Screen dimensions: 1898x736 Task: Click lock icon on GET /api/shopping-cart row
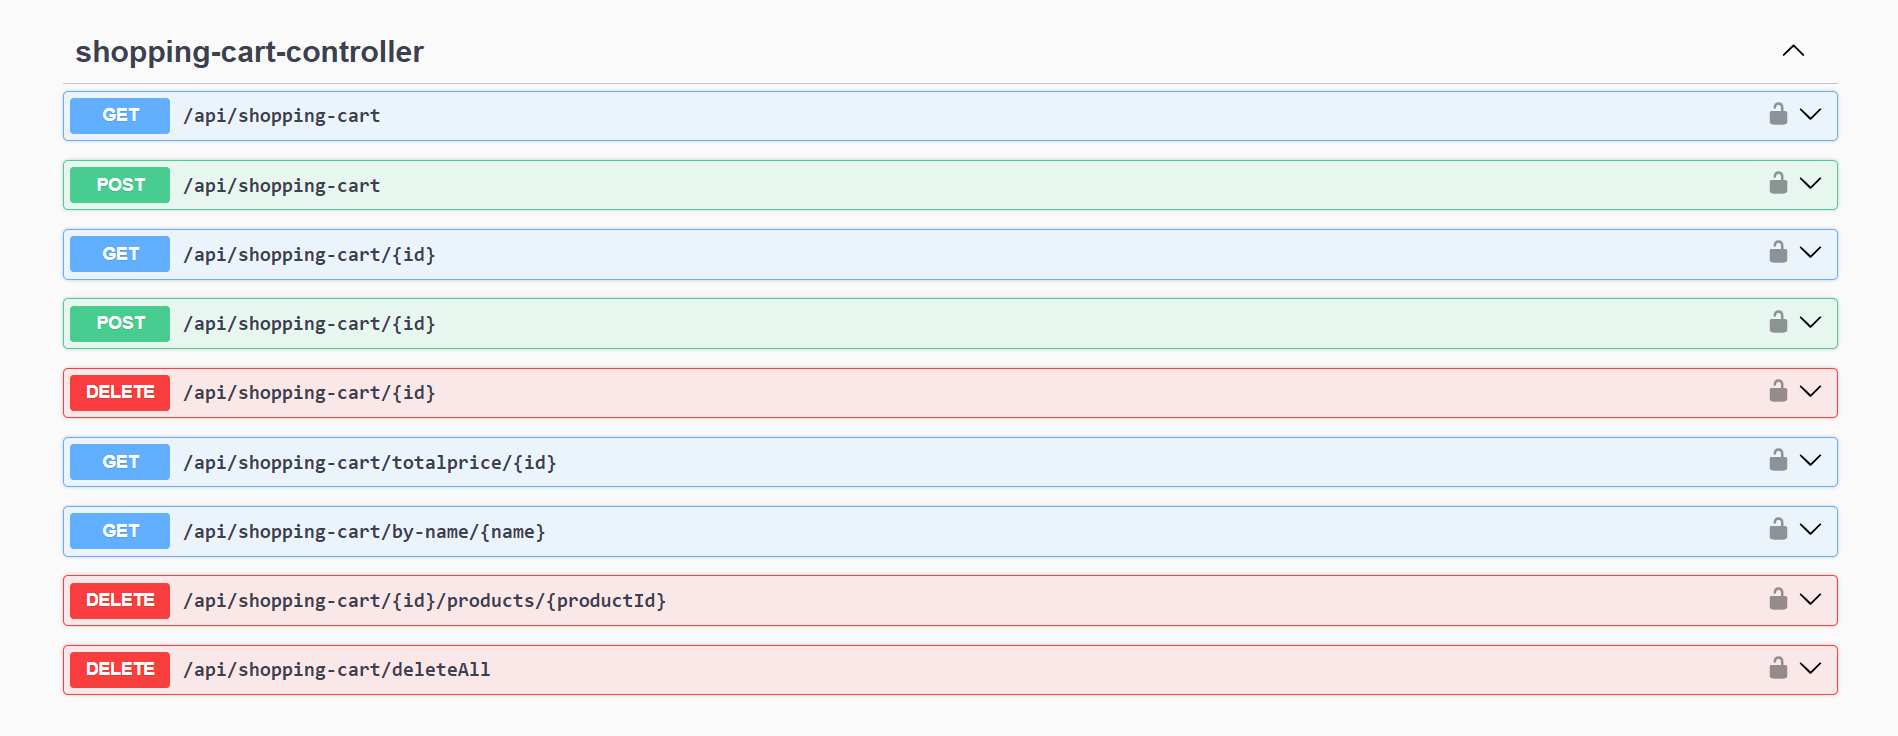coord(1777,114)
